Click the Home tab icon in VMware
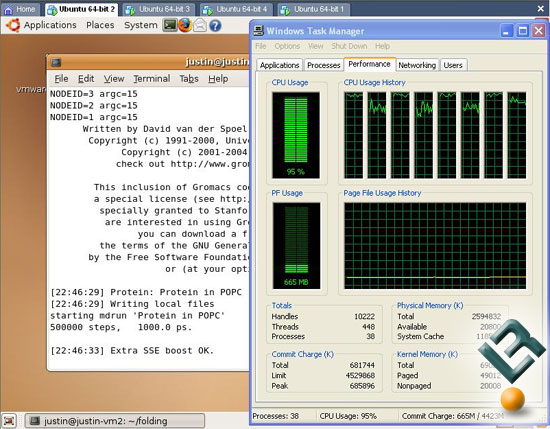Screen dimensions: 550x429 pyautogui.click(x=8, y=9)
